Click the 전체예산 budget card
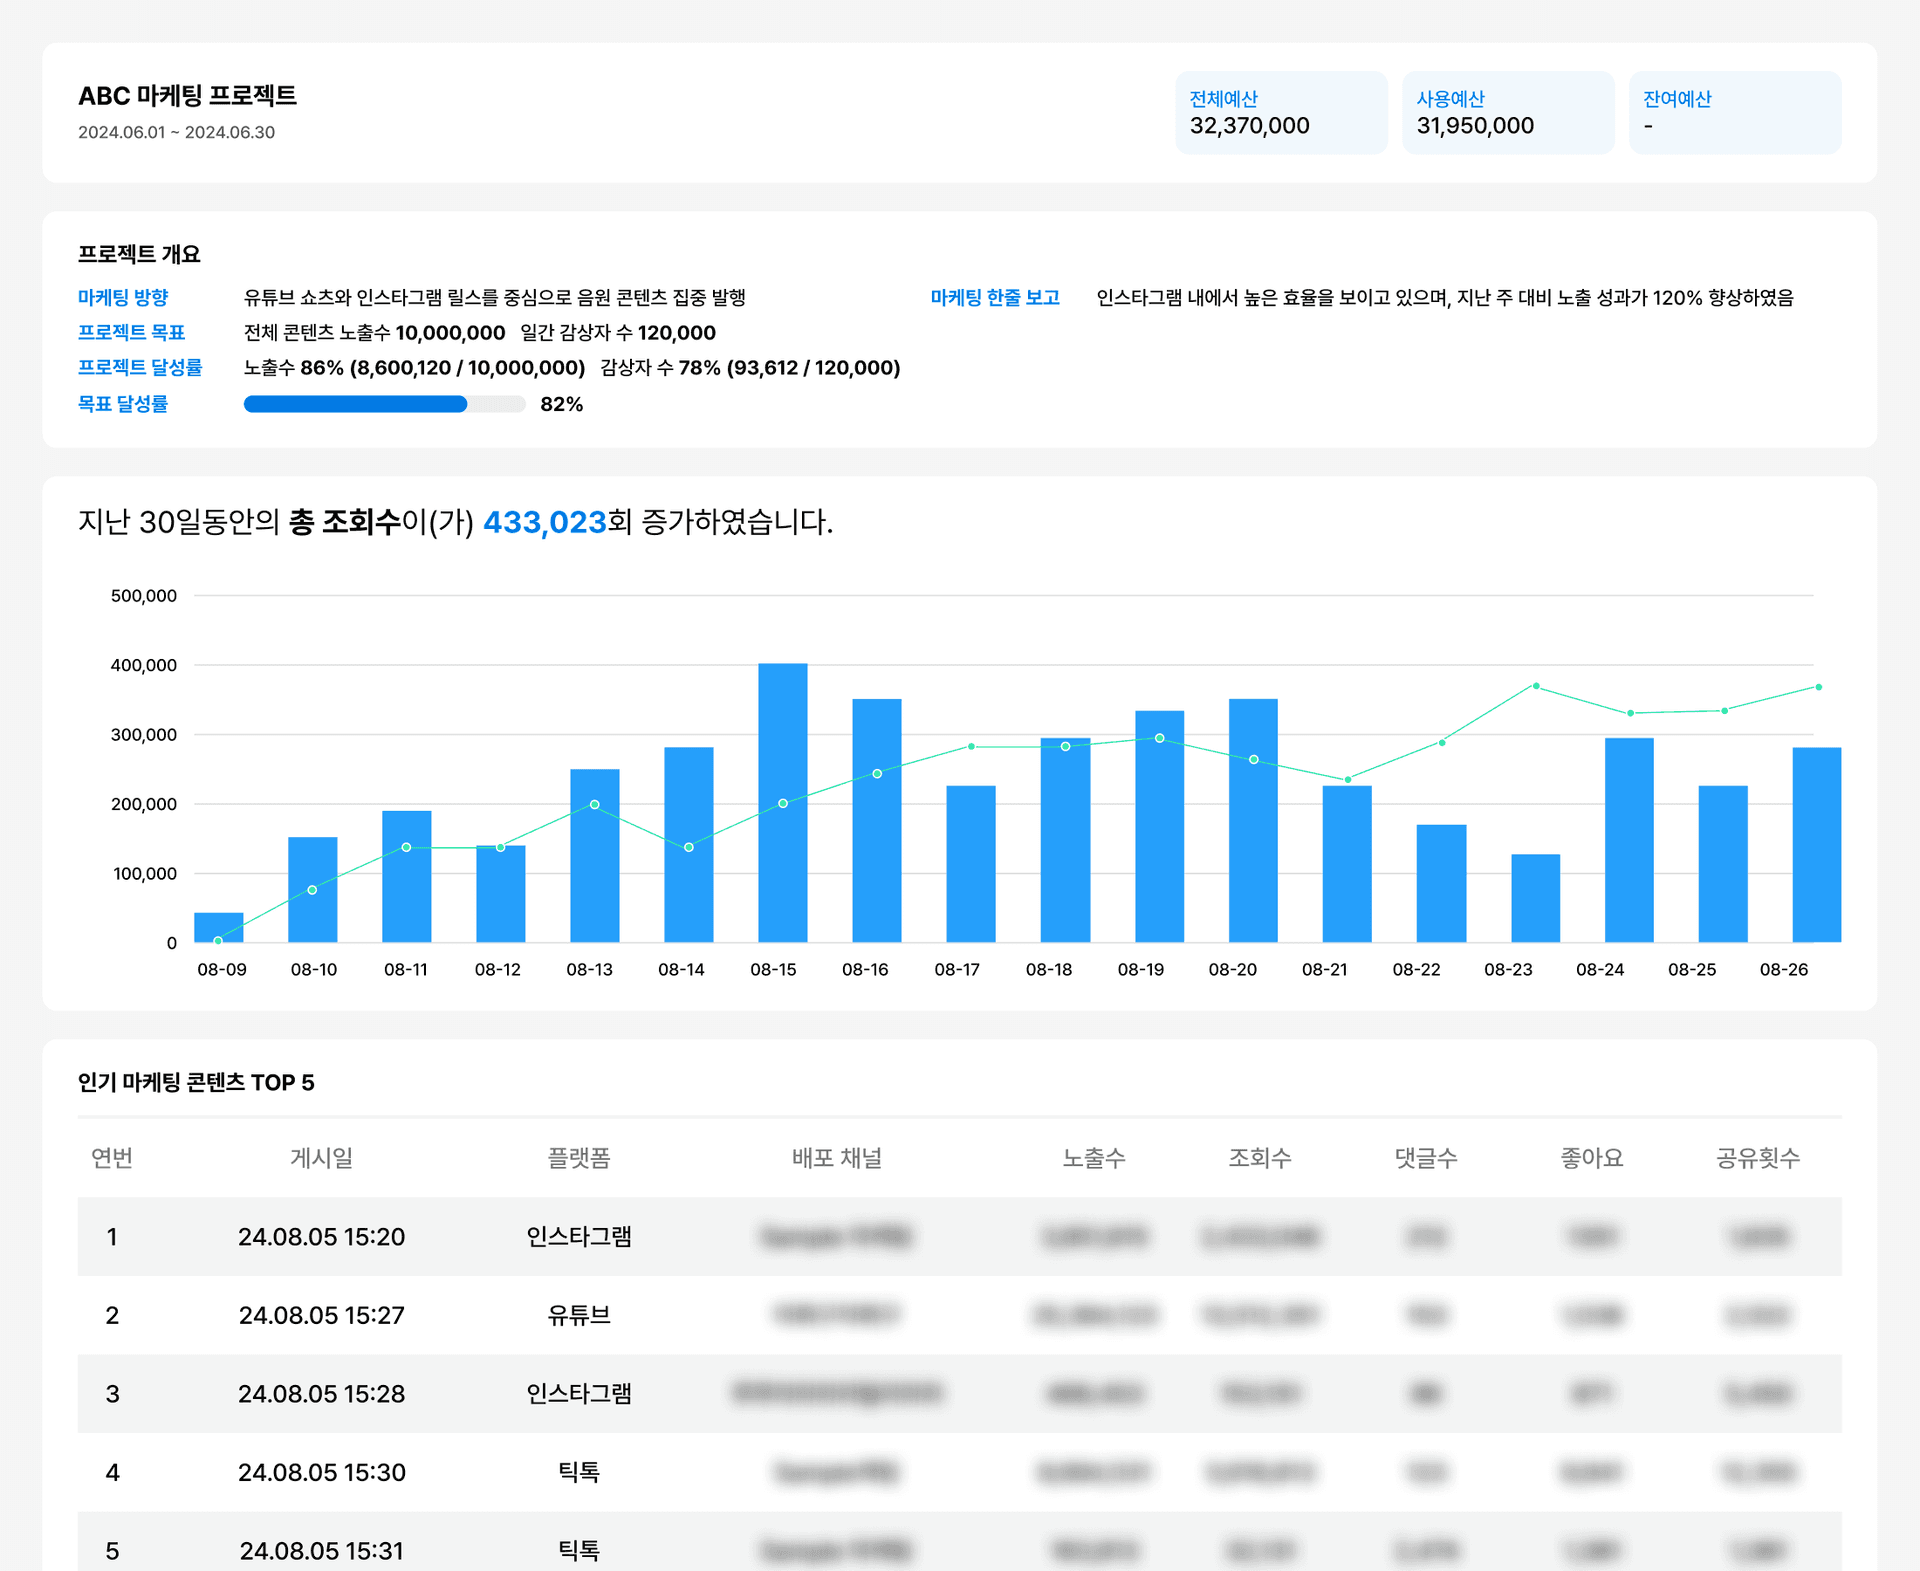 click(1281, 113)
